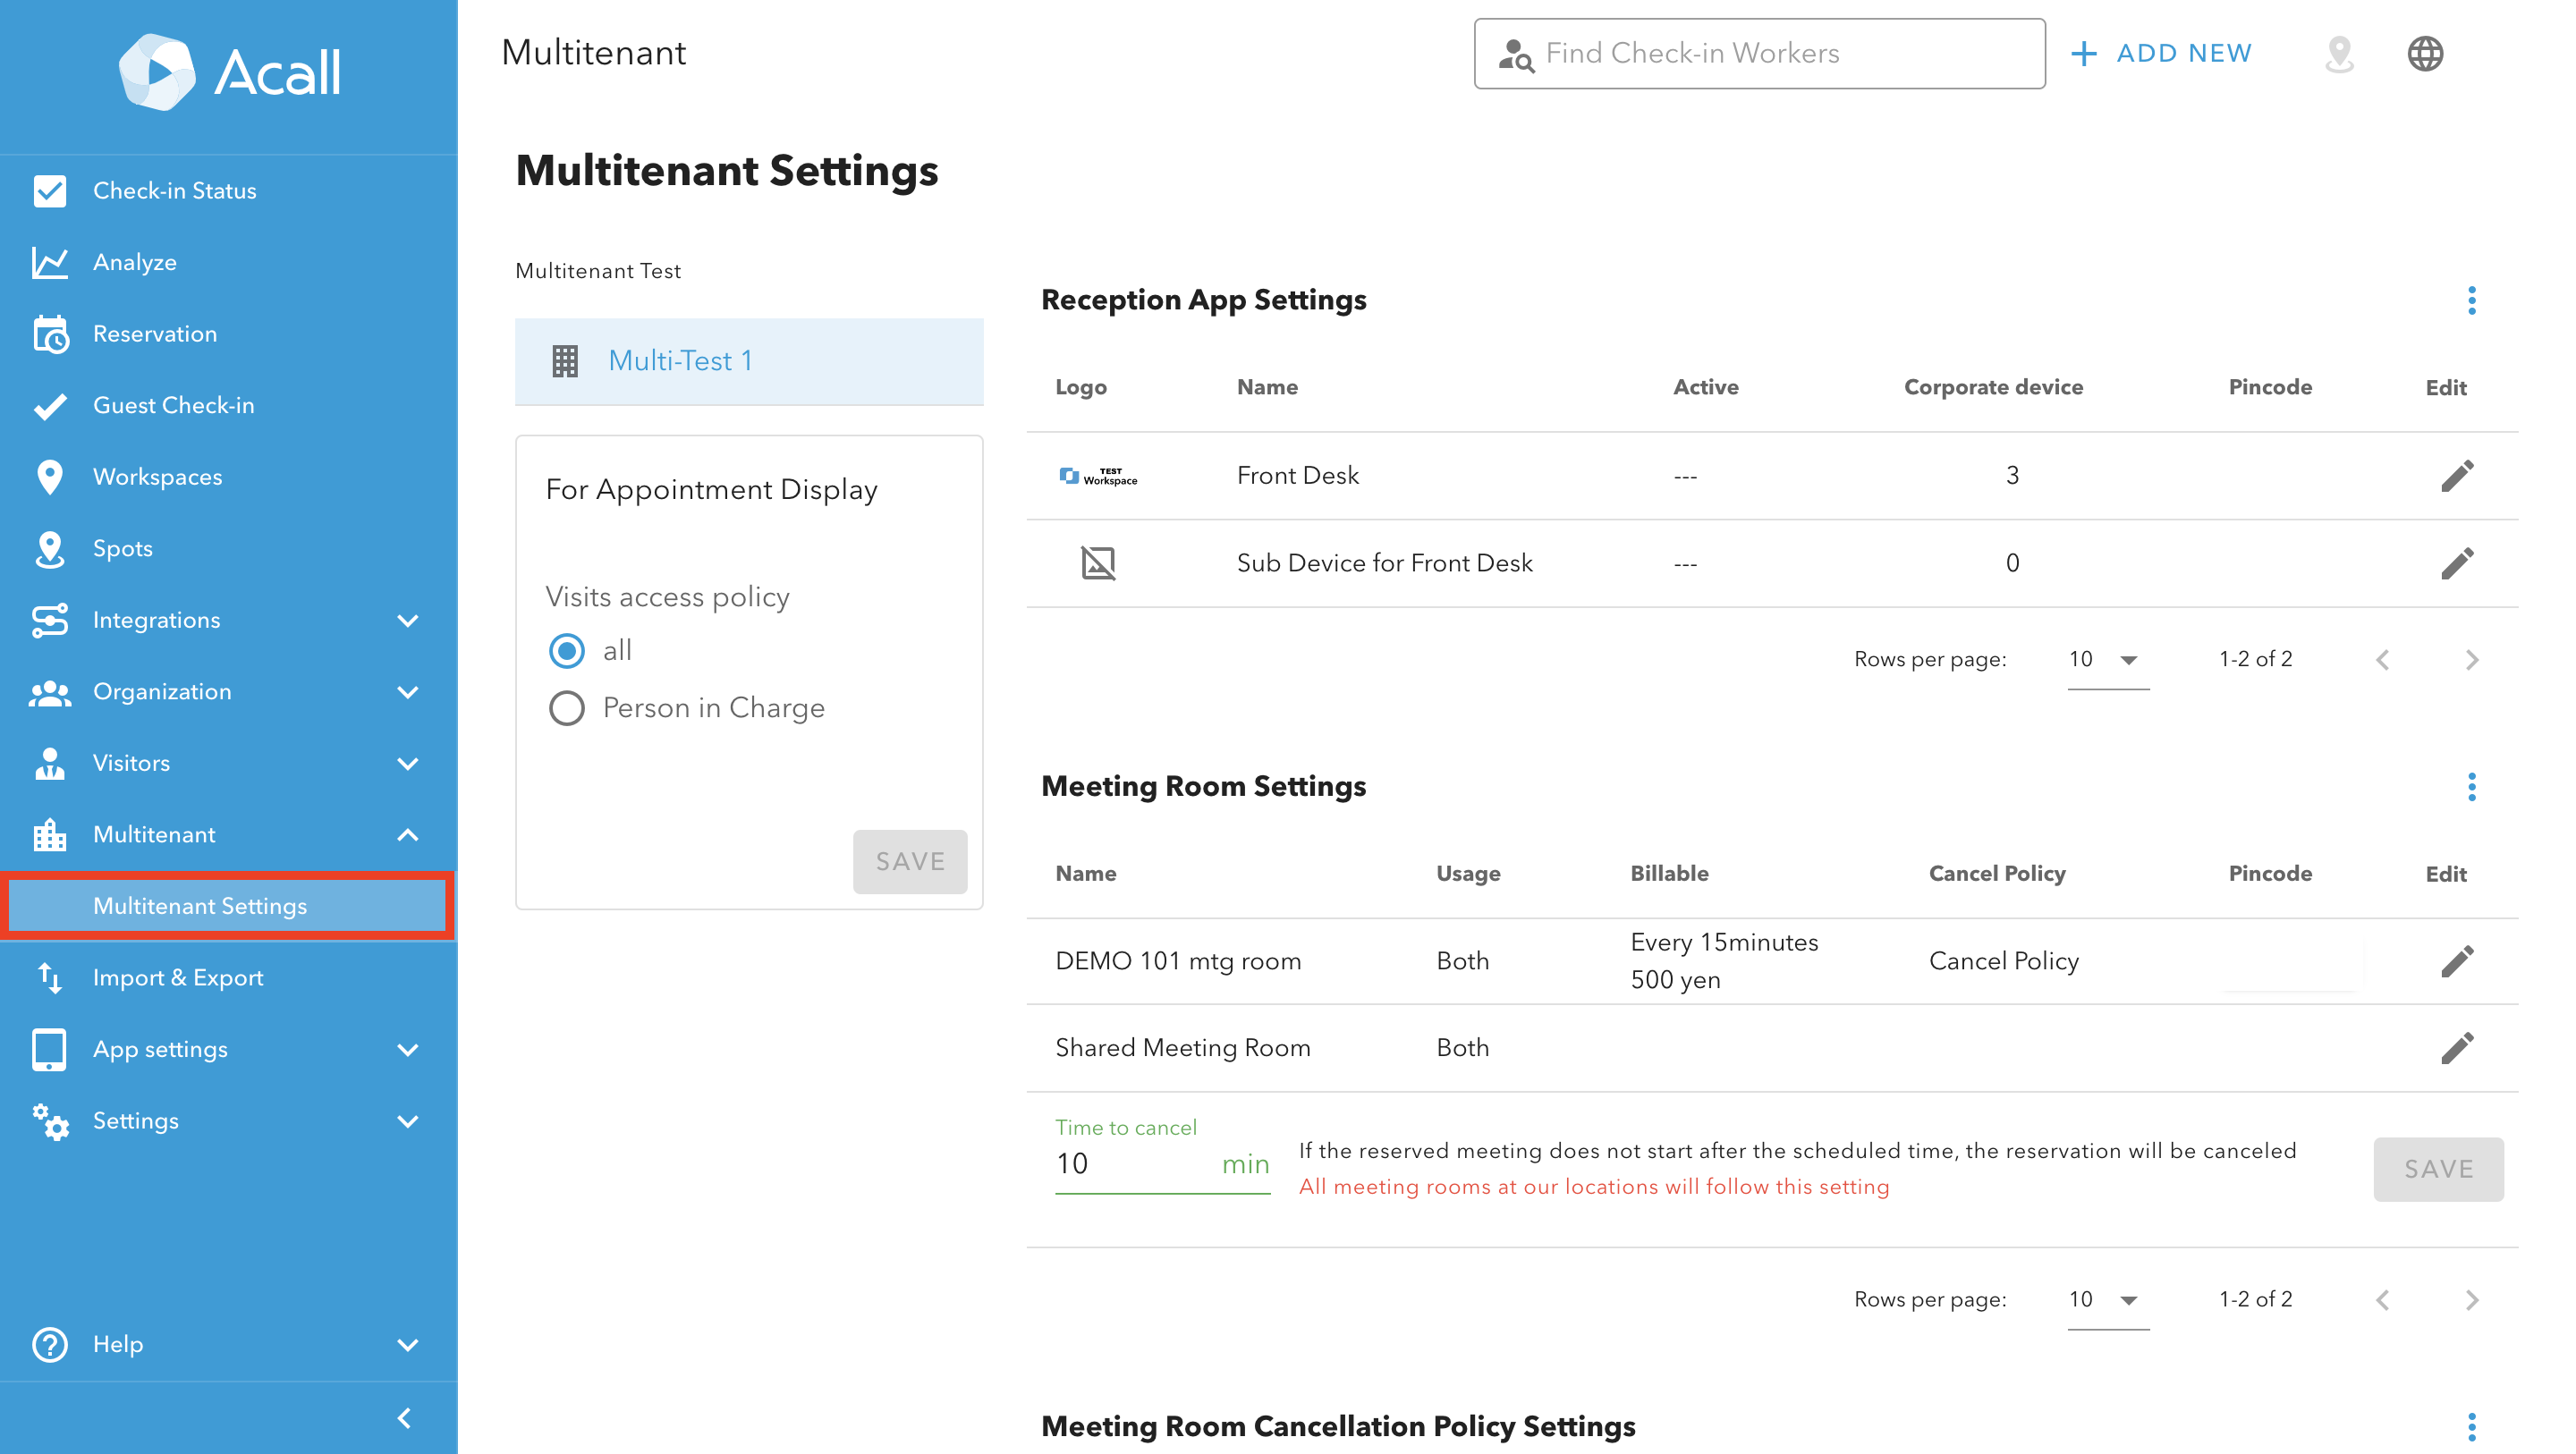Click the Spots location icon
This screenshot has width=2576, height=1454.
49,548
